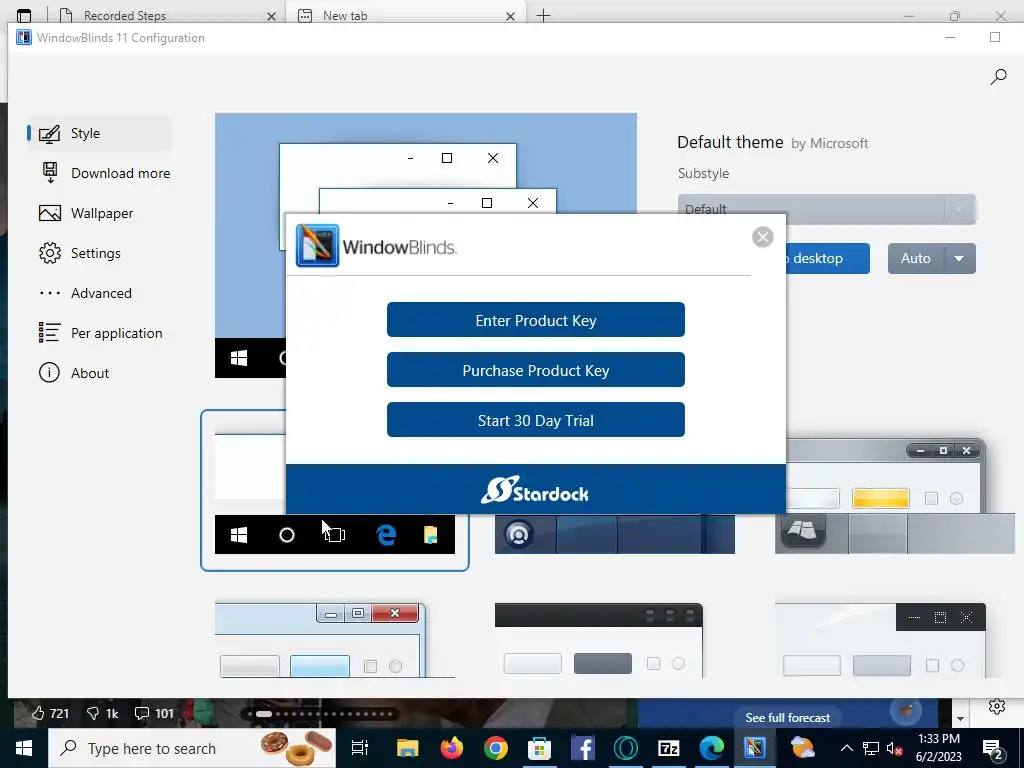This screenshot has height=768, width=1024.
Task: Open Microsoft Edge from taskbar
Action: click(x=711, y=748)
